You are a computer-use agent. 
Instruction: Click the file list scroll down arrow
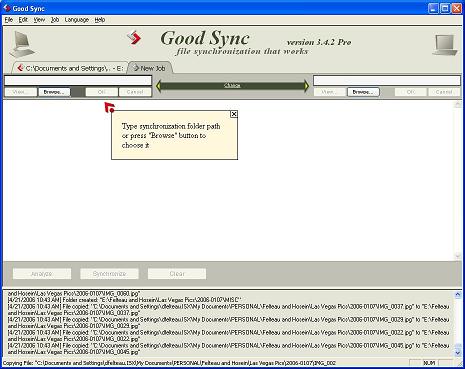[x=458, y=256]
